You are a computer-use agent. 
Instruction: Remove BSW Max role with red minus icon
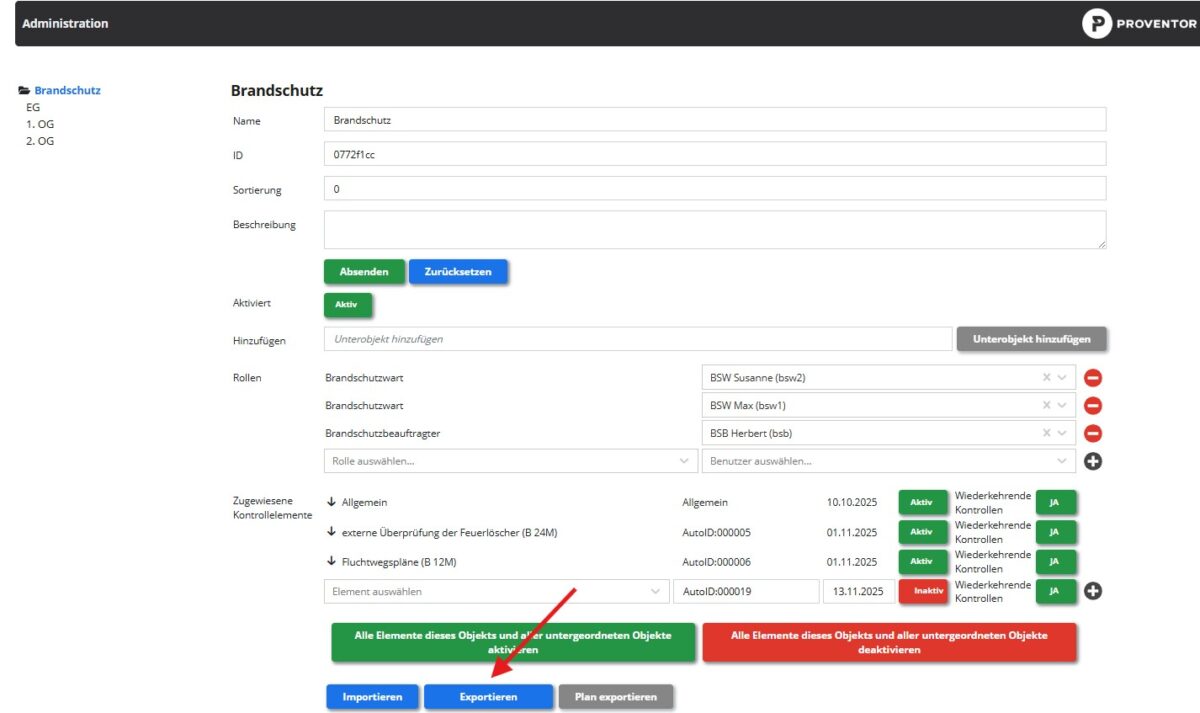tap(1093, 406)
